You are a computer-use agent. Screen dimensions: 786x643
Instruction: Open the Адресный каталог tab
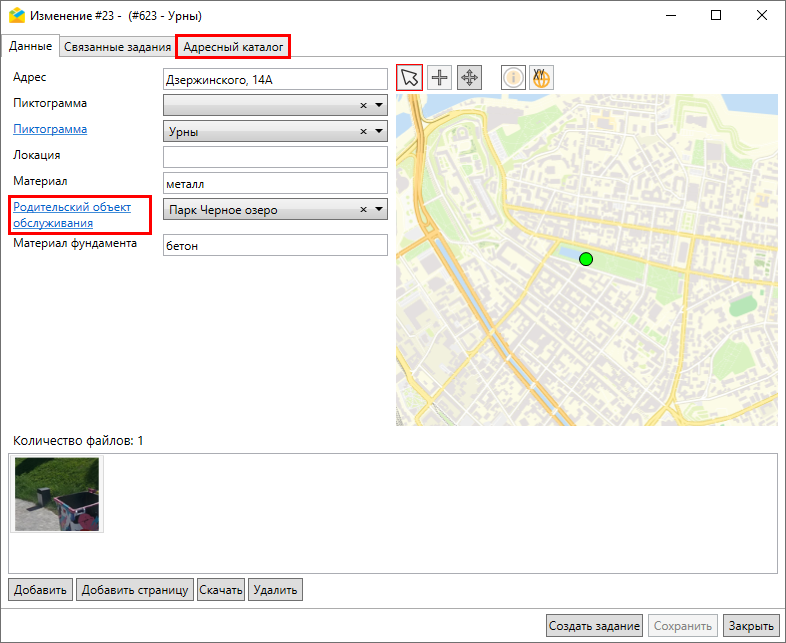232,47
